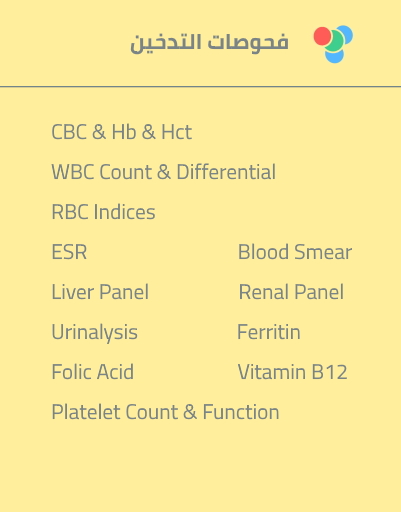Click the bottom blue circle in logo
The width and height of the screenshot is (401, 512).
click(x=334, y=56)
